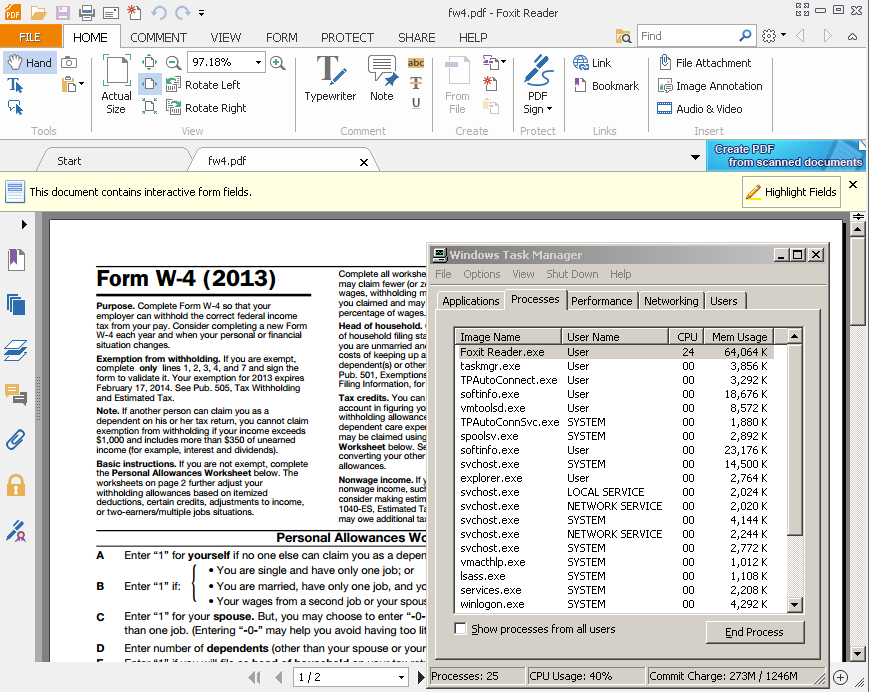Tick 'Show processes from all users' checkbox
Image resolution: width=869 pixels, height=692 pixels.
tap(460, 628)
